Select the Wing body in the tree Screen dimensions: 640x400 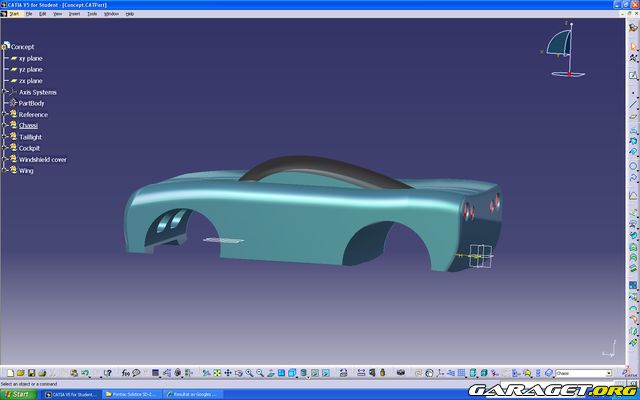click(26, 170)
